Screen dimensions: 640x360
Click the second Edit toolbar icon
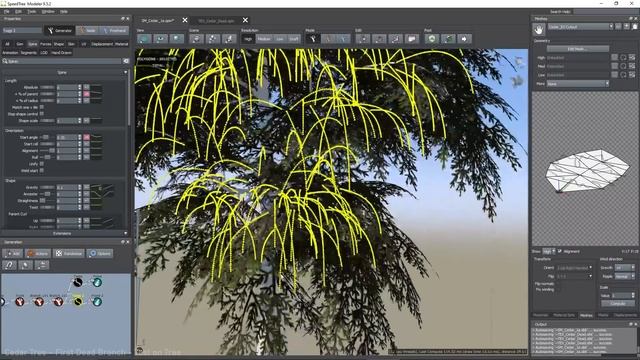pos(379,39)
